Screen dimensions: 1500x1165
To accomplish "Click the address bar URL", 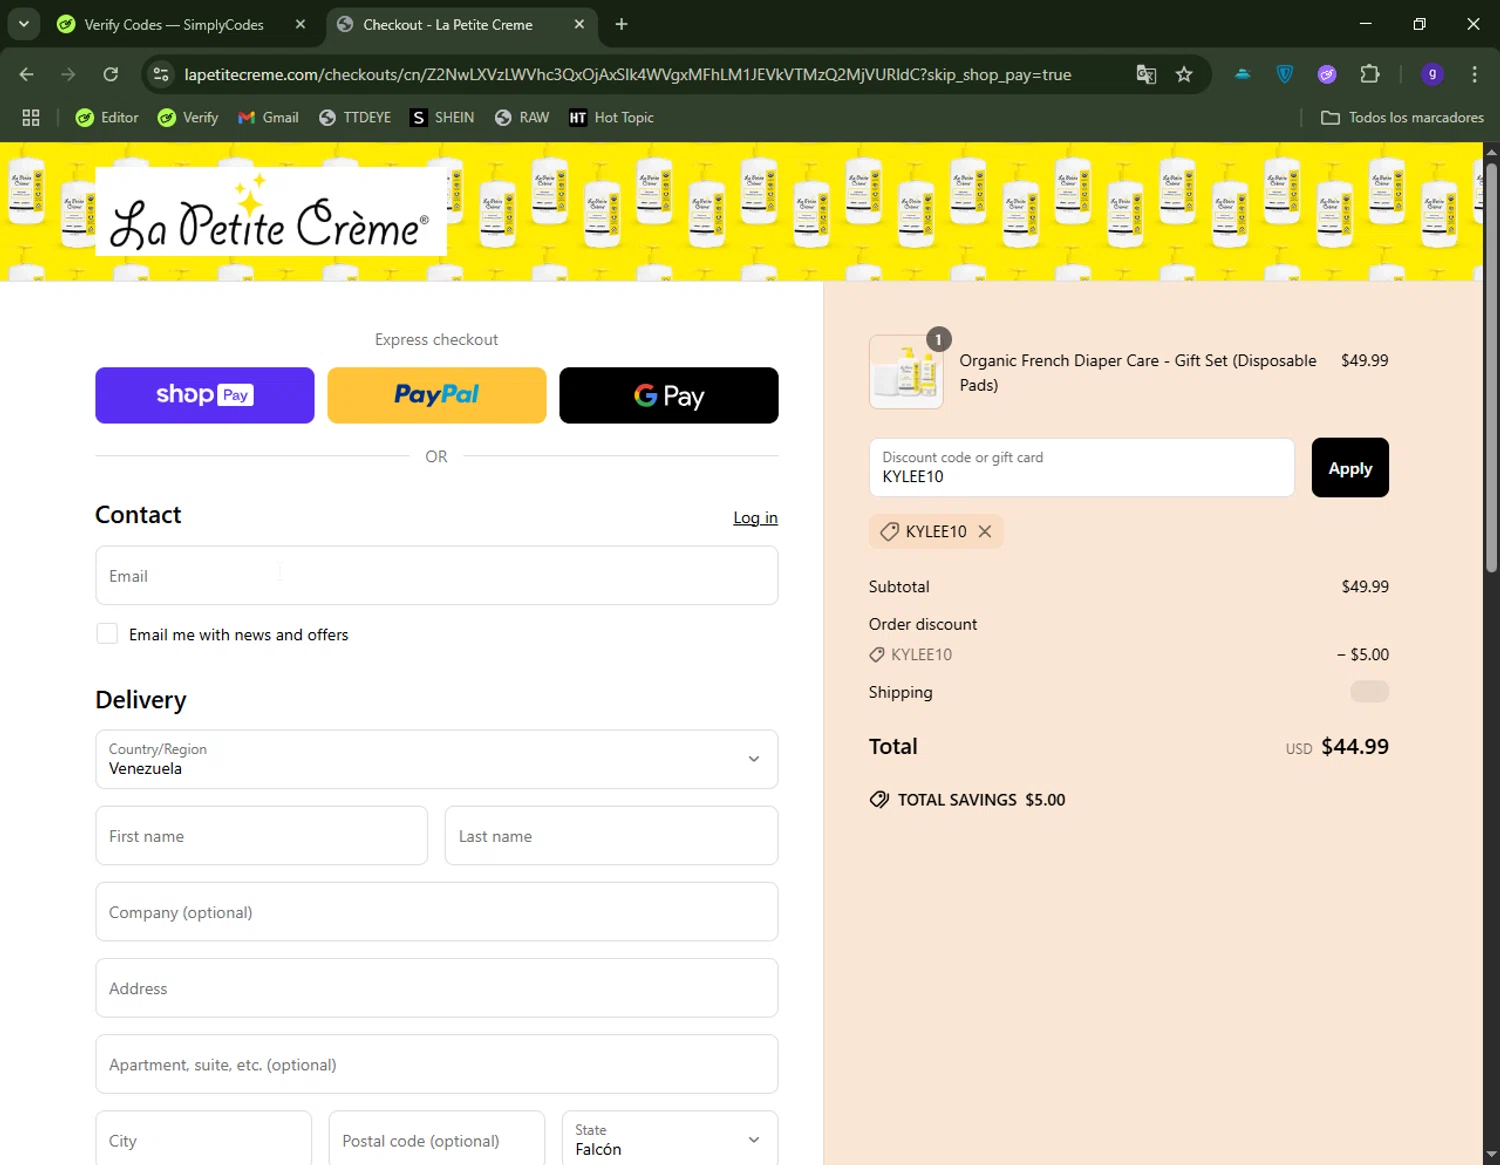I will coord(627,74).
